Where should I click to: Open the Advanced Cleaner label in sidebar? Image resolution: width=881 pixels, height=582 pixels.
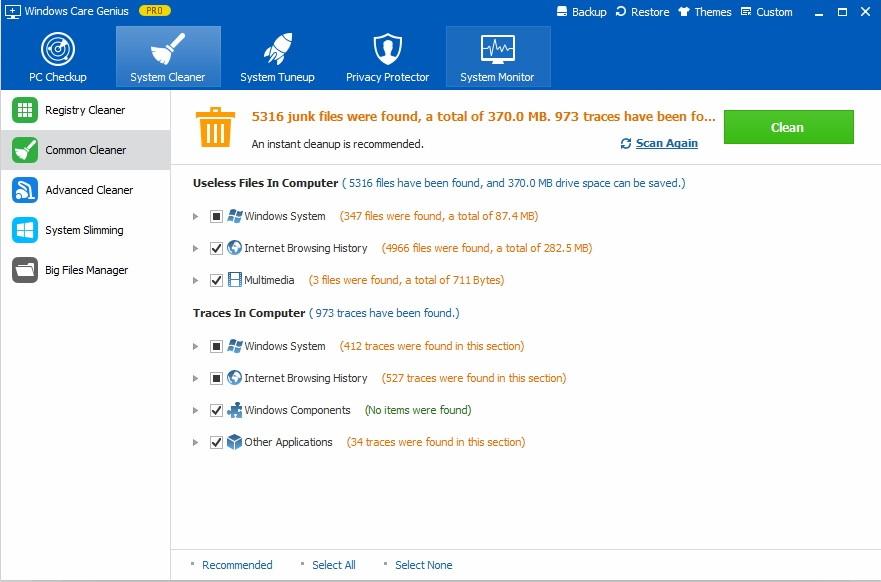click(x=89, y=190)
